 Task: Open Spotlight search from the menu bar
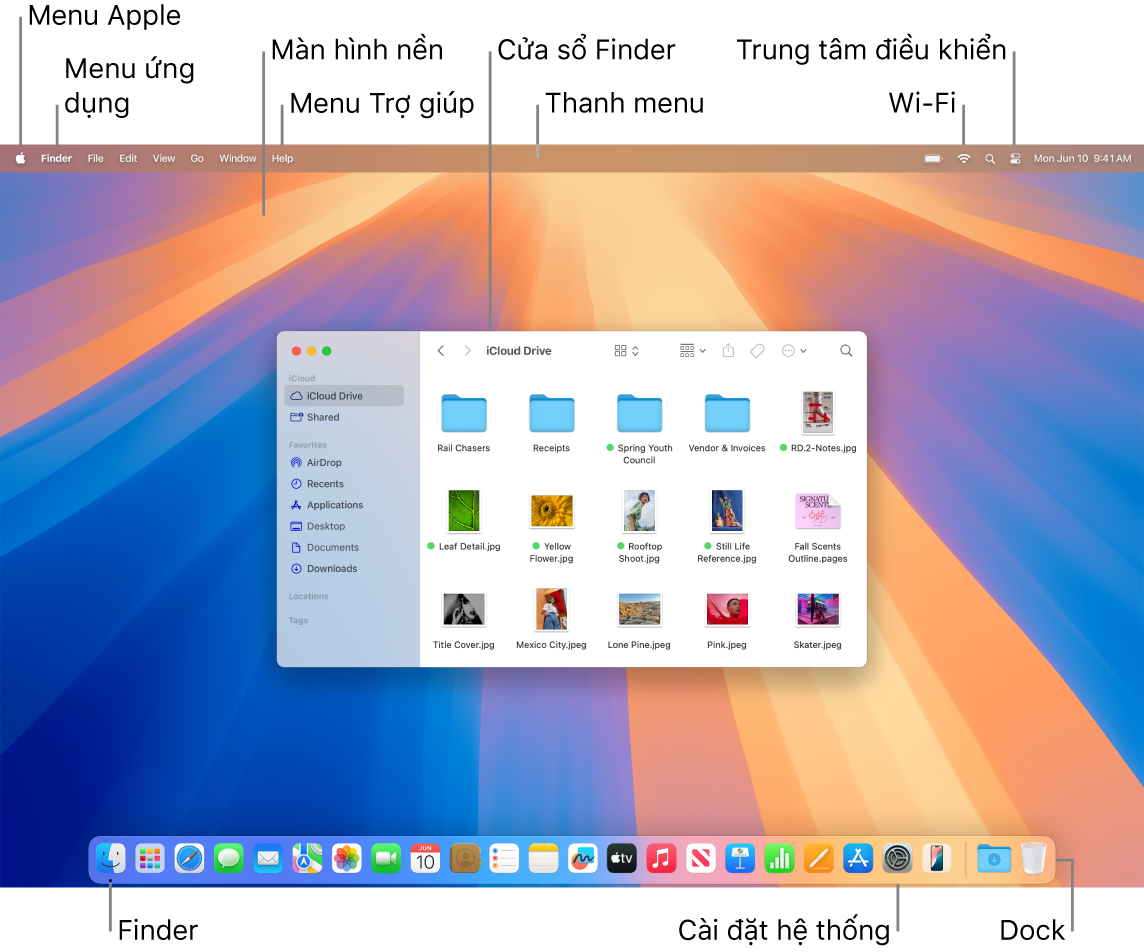(x=990, y=157)
